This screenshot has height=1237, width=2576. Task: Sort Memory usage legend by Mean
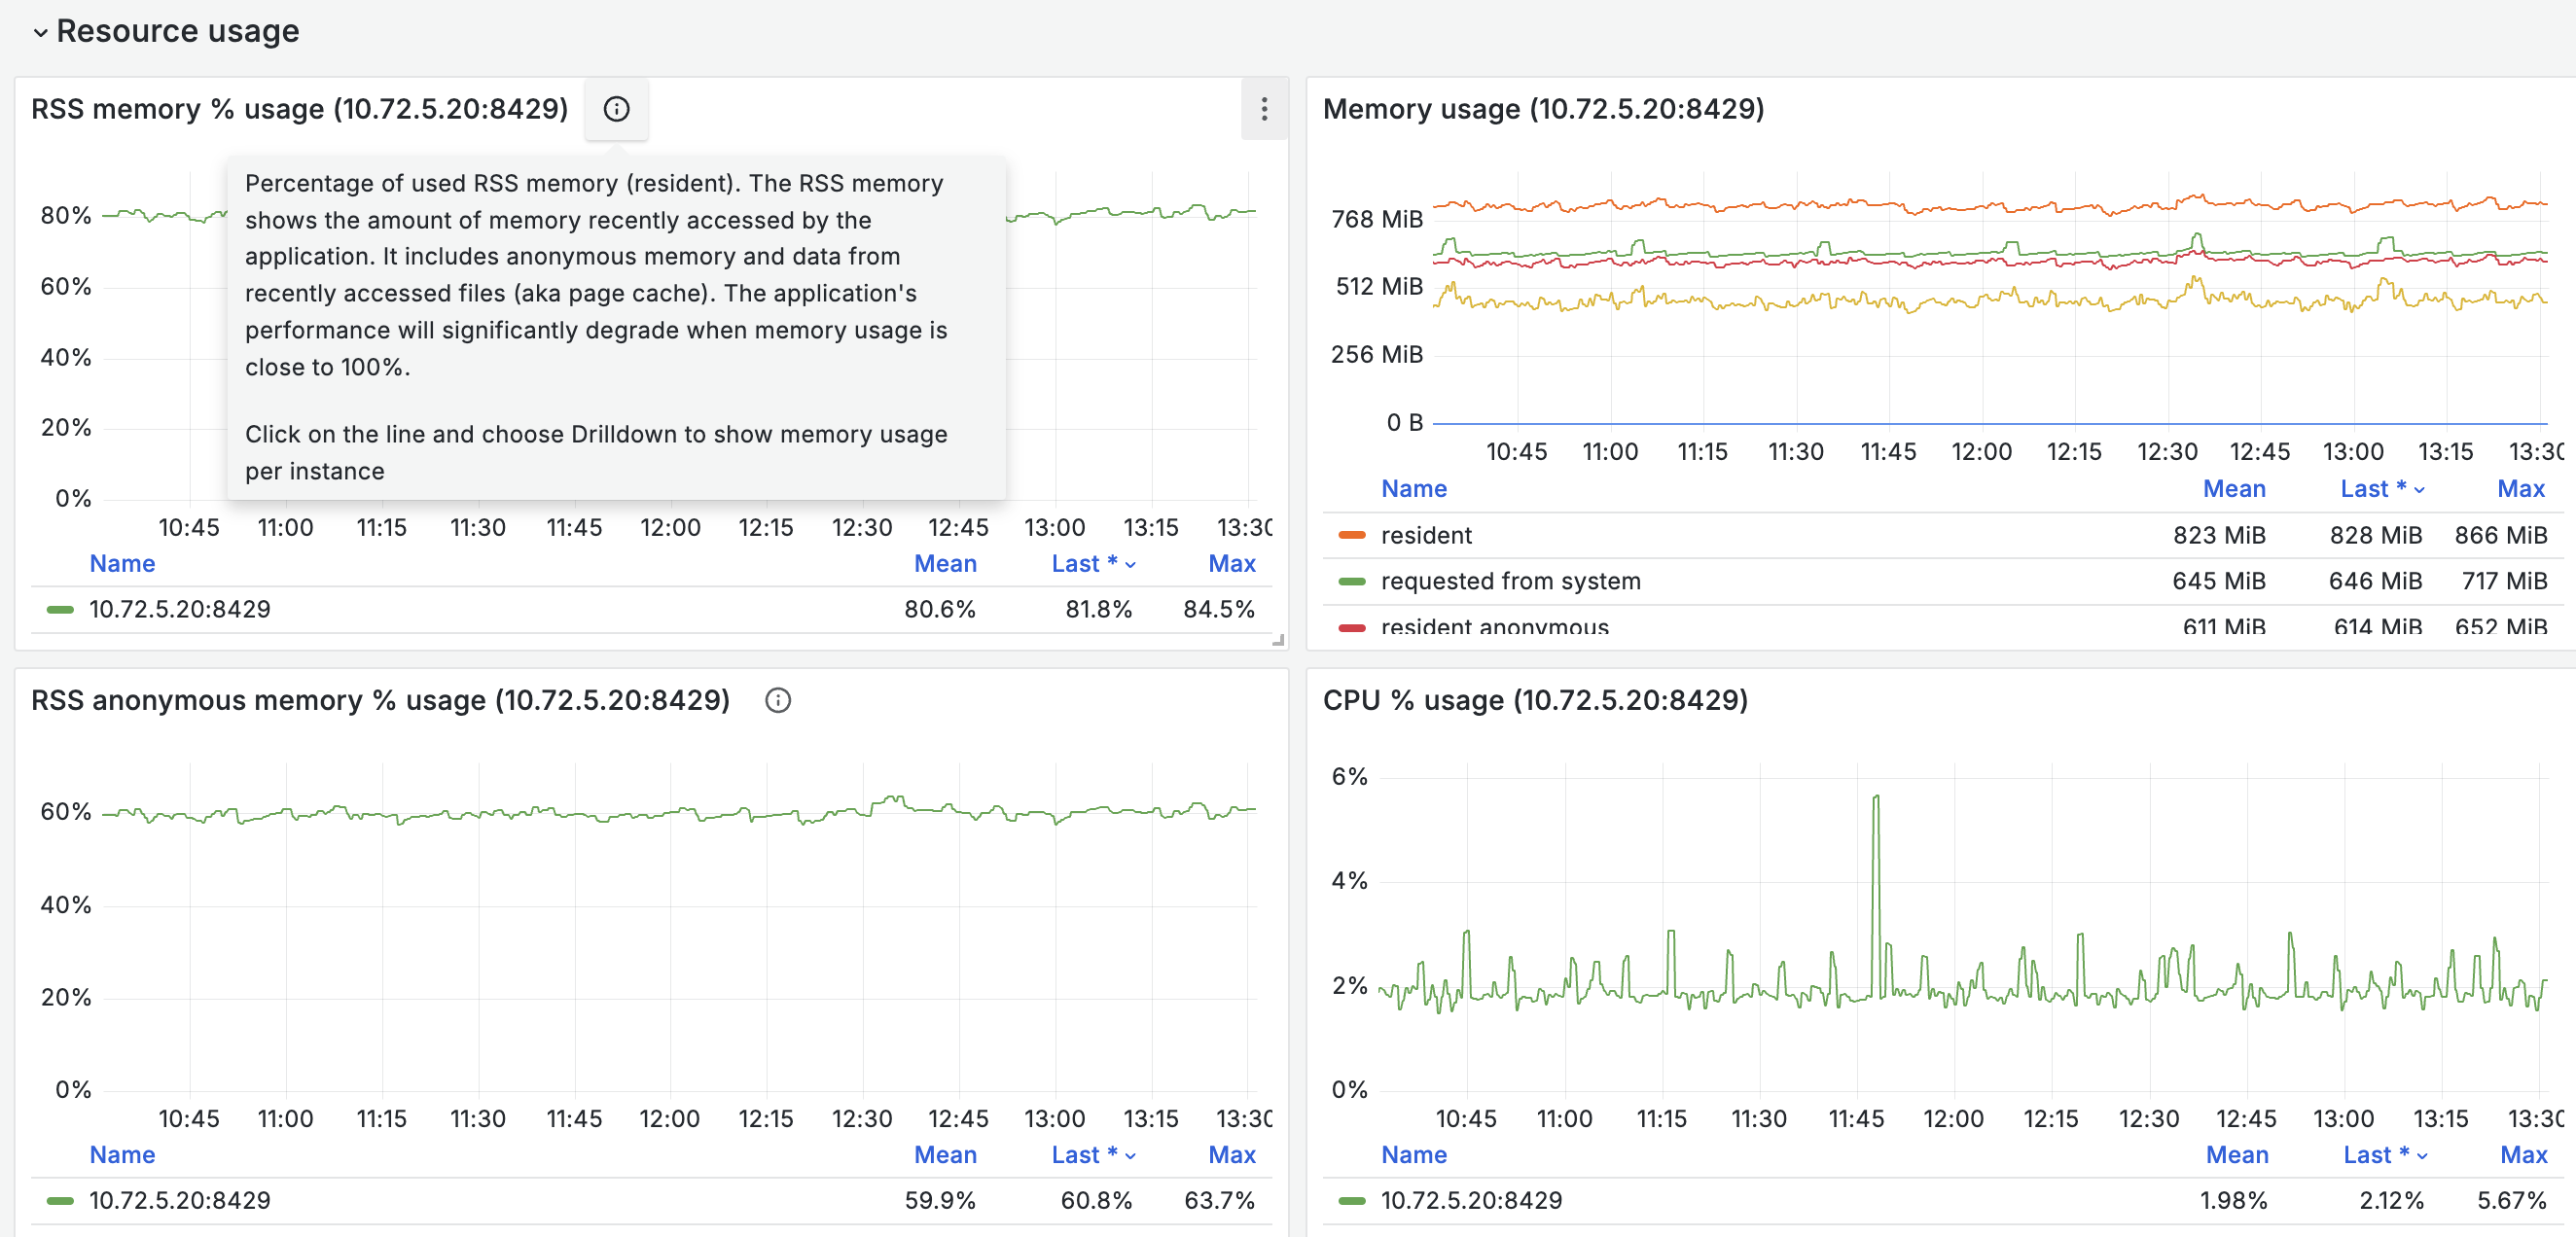[2233, 489]
